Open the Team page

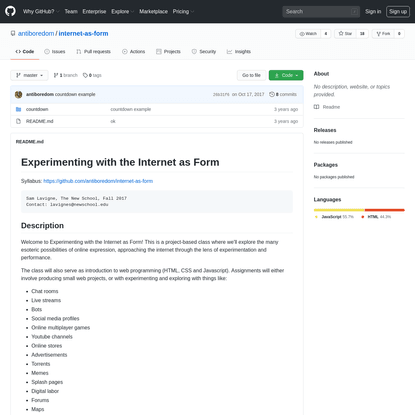pyautogui.click(x=71, y=11)
